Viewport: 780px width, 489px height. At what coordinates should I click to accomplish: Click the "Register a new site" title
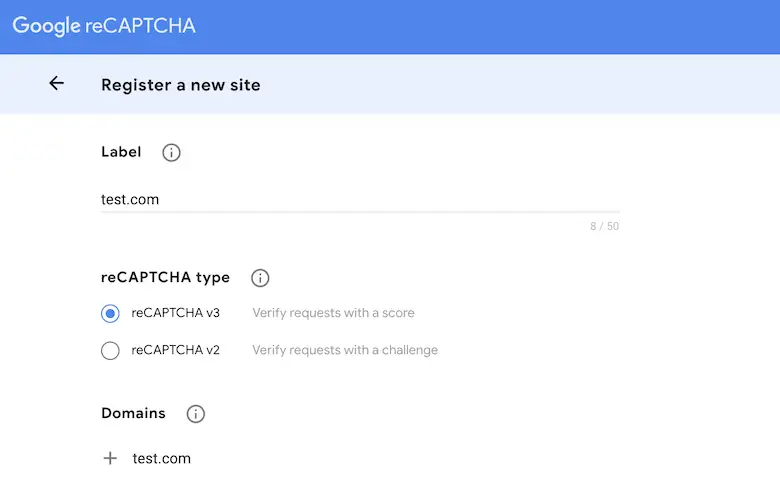[x=181, y=85]
